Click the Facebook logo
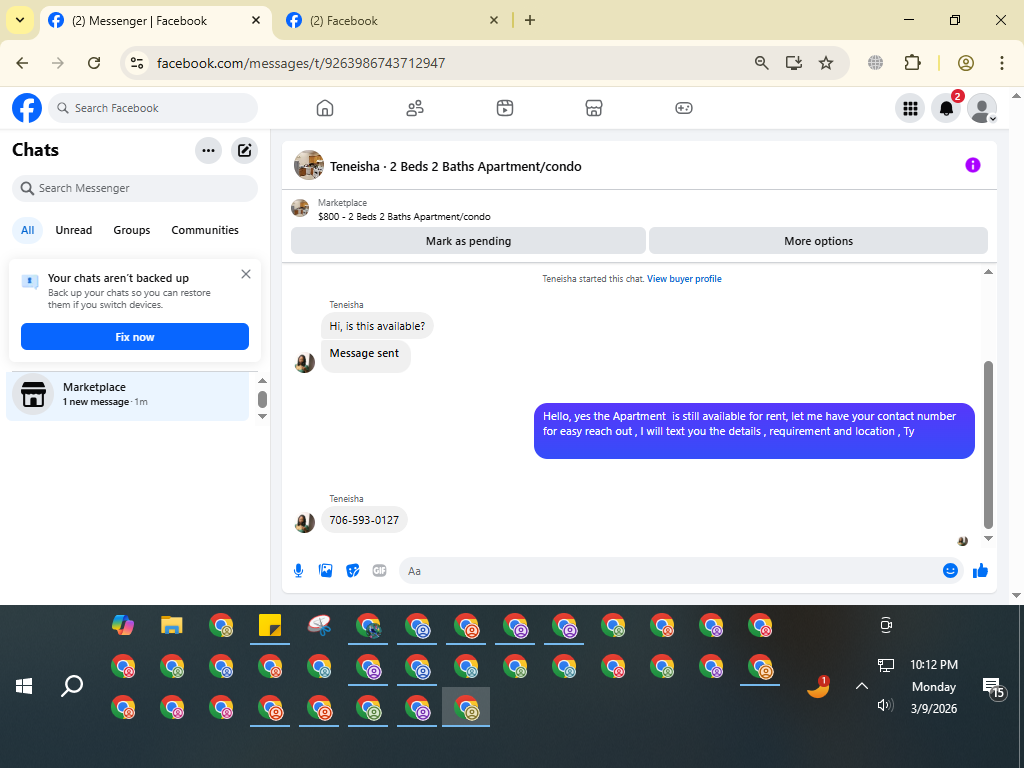Viewport: 1024px width, 768px height. (x=27, y=108)
